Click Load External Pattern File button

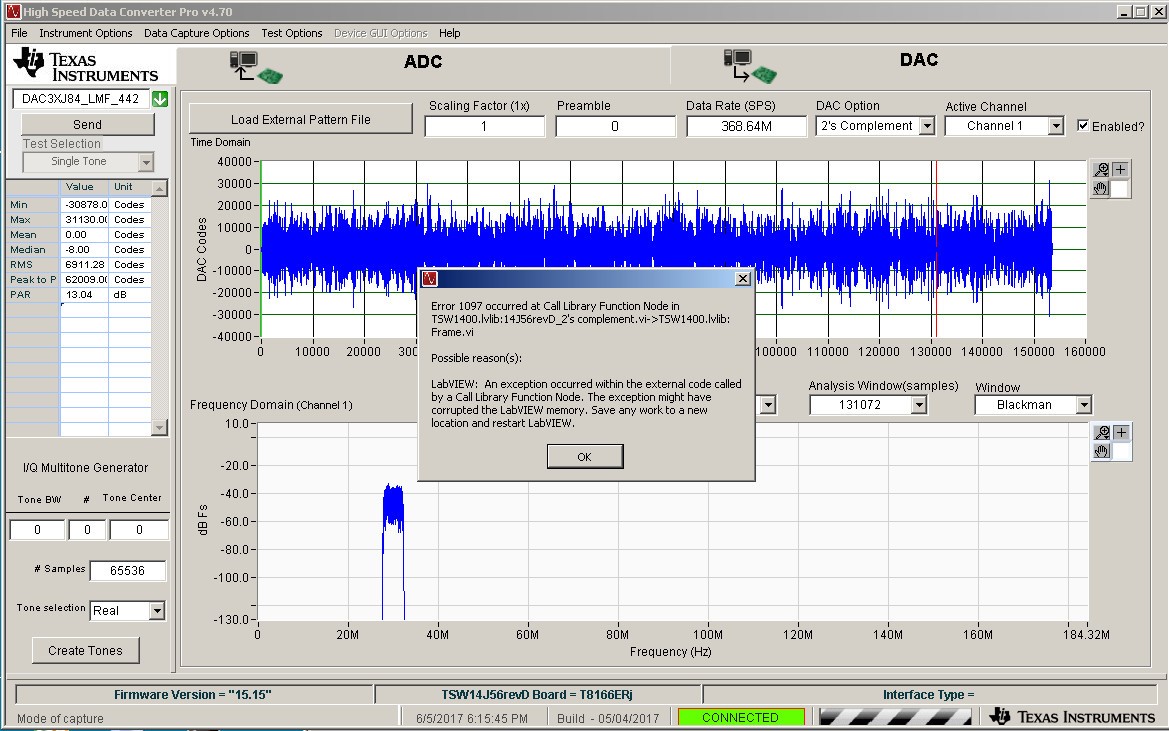tap(300, 119)
